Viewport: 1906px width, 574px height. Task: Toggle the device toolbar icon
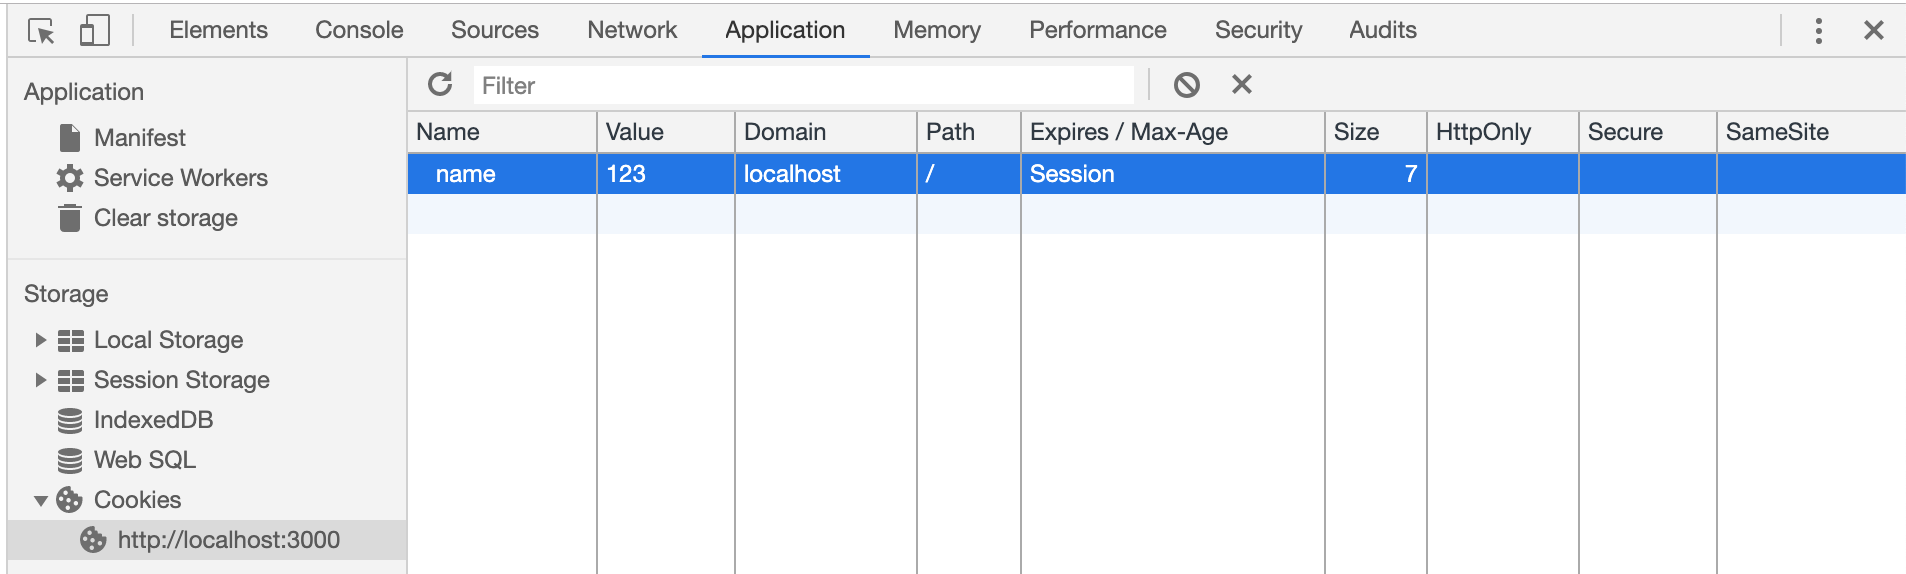coord(94,31)
